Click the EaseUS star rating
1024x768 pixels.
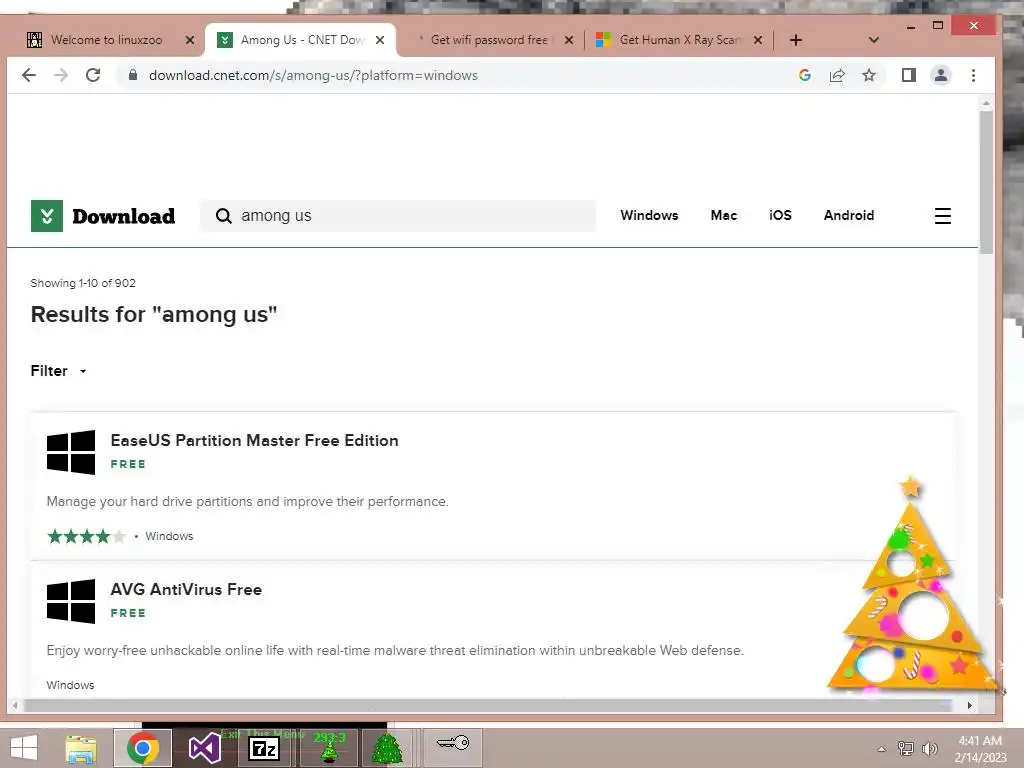coord(86,537)
